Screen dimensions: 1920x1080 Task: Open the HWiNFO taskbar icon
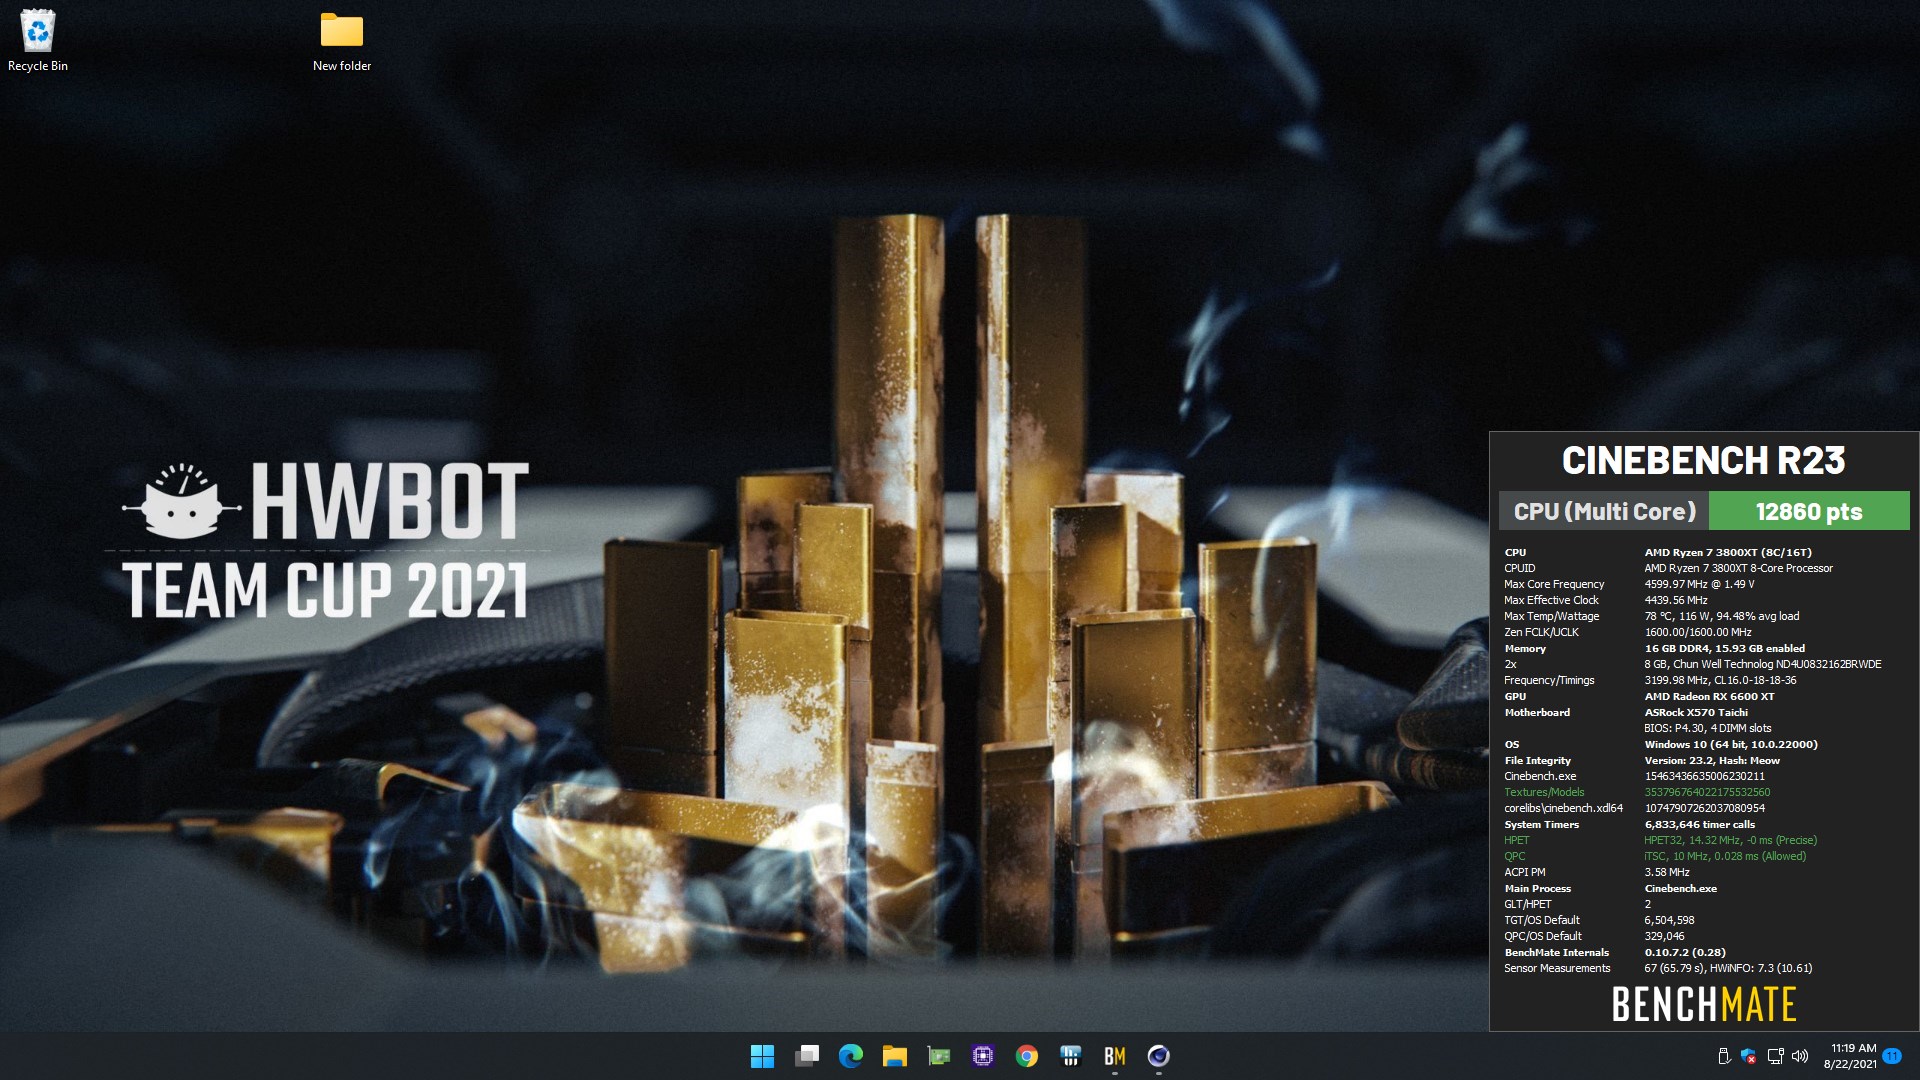pos(1071,1056)
